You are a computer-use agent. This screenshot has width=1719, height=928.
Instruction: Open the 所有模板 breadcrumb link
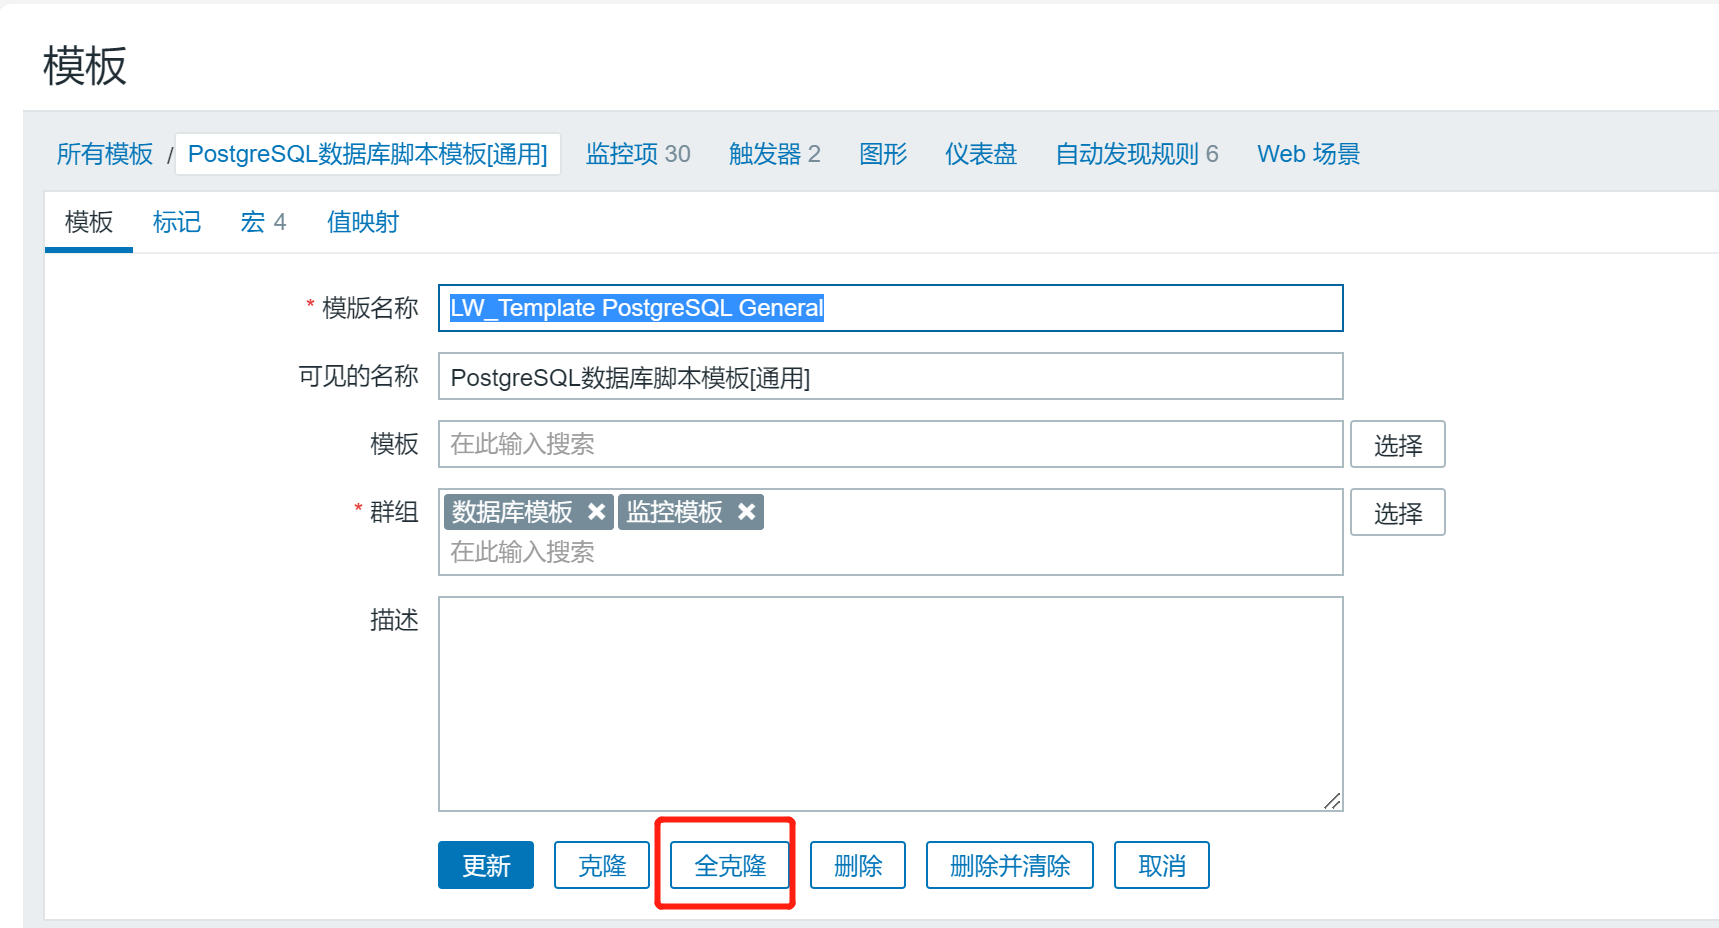[105, 154]
